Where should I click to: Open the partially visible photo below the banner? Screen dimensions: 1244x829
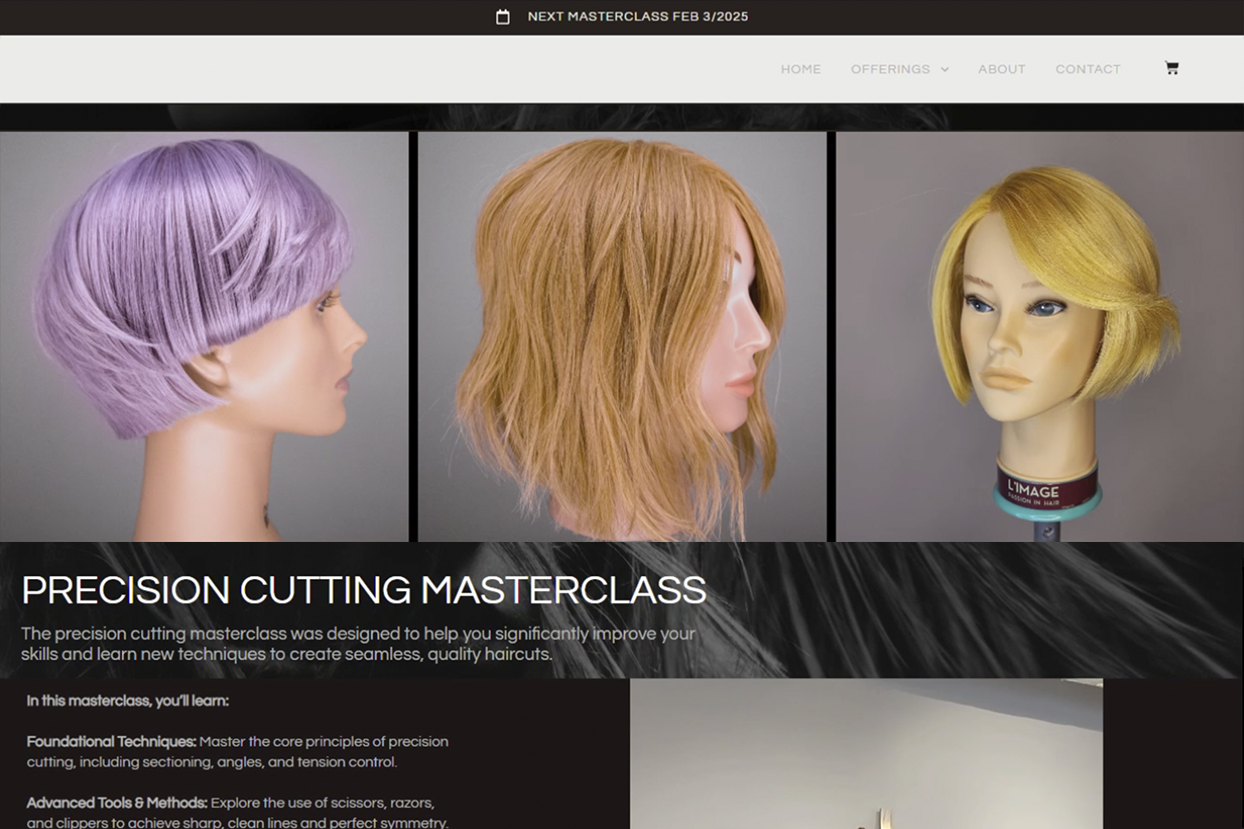pyautogui.click(x=865, y=755)
